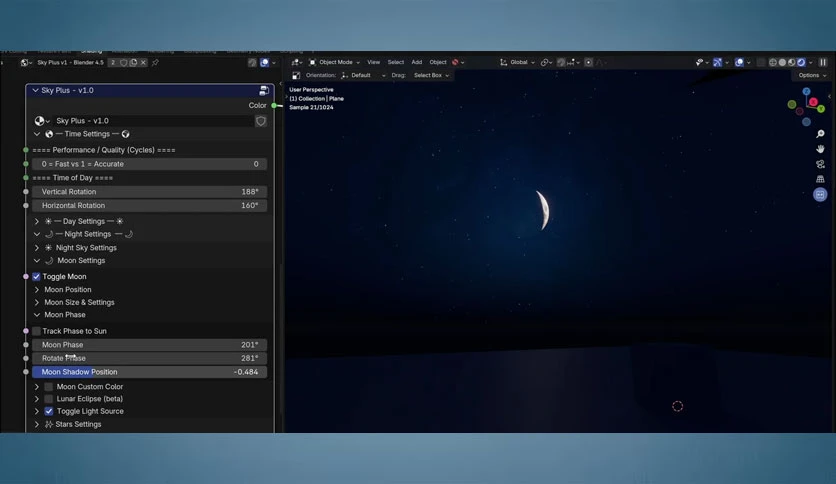Viewport: 836px width, 484px height.
Task: Pin the node tree with the pin icon
Action: (155, 62)
